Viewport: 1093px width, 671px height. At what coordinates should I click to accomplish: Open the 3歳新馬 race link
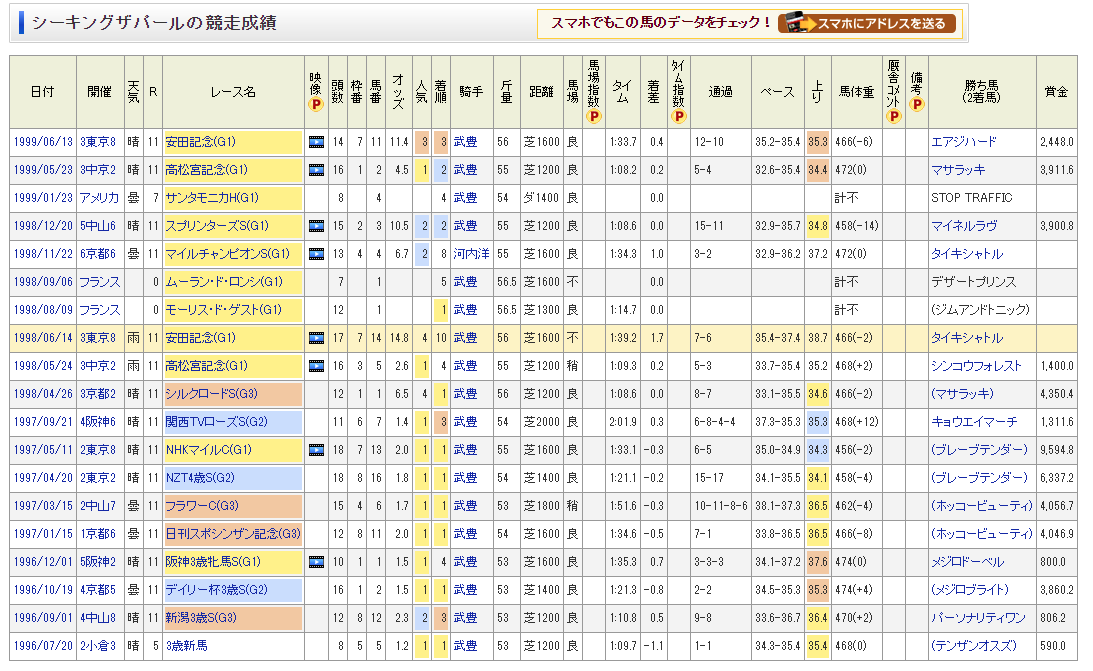187,646
